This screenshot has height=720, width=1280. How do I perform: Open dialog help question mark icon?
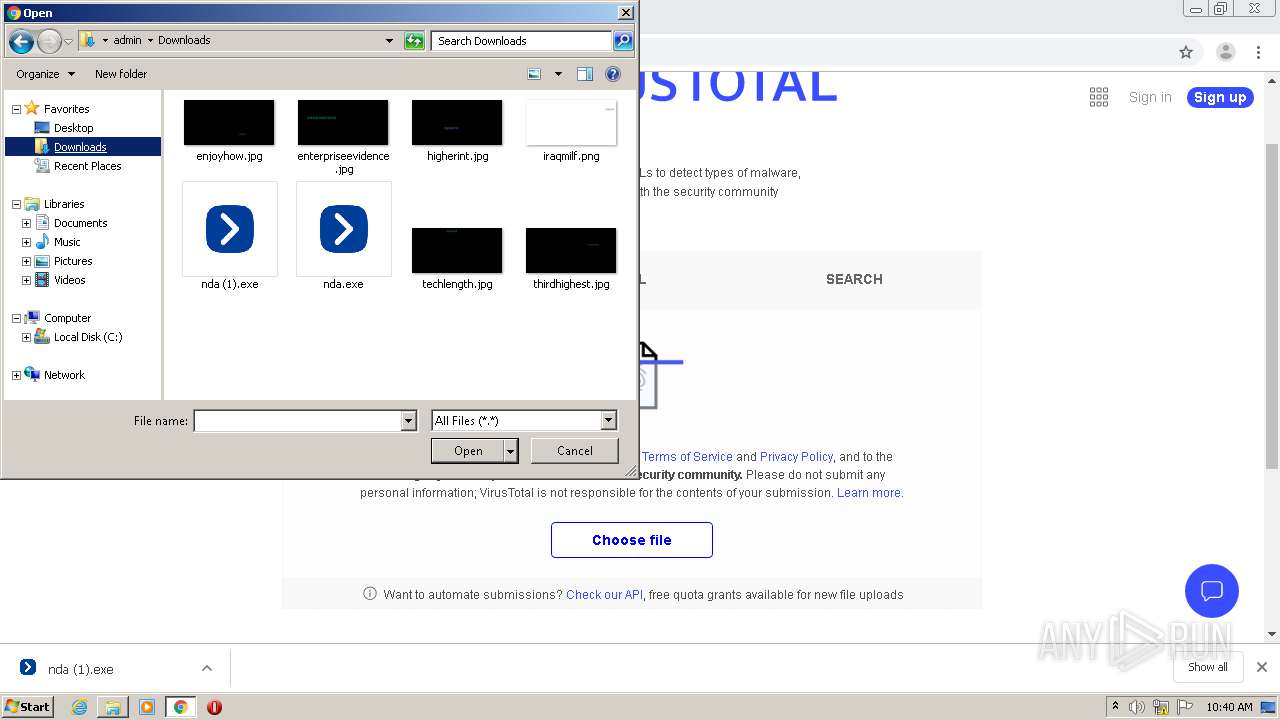[x=613, y=74]
